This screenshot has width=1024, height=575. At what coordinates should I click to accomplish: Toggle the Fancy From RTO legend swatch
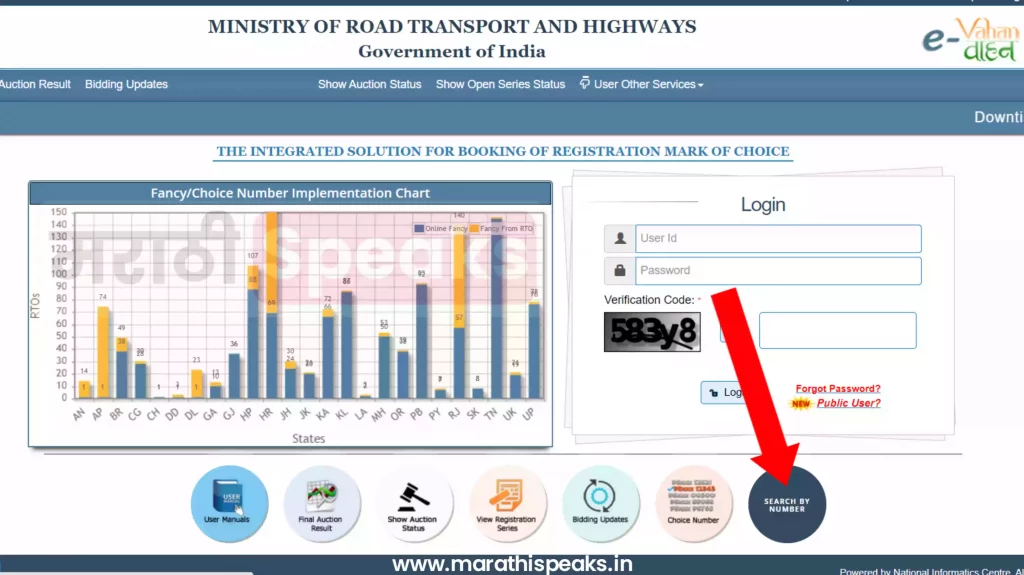click(x=475, y=229)
